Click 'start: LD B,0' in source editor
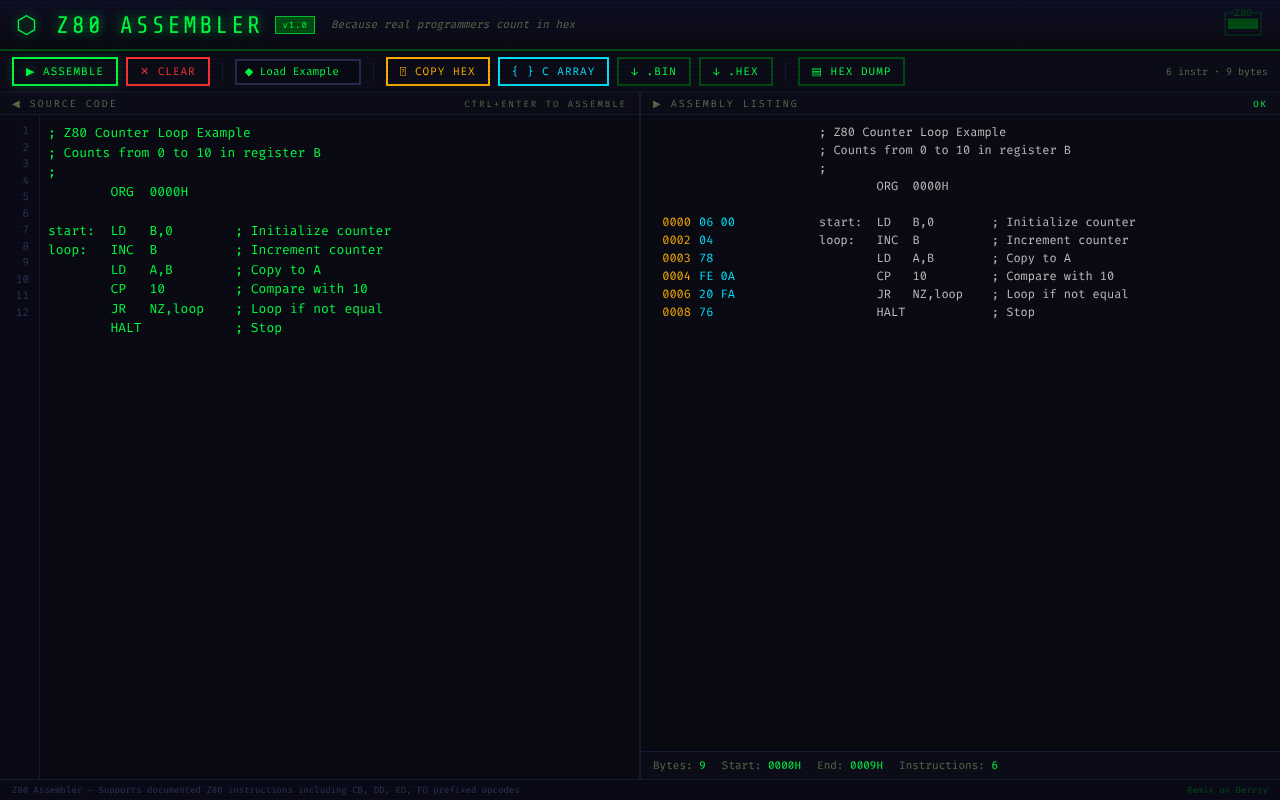The image size is (1280, 800). pos(110,231)
